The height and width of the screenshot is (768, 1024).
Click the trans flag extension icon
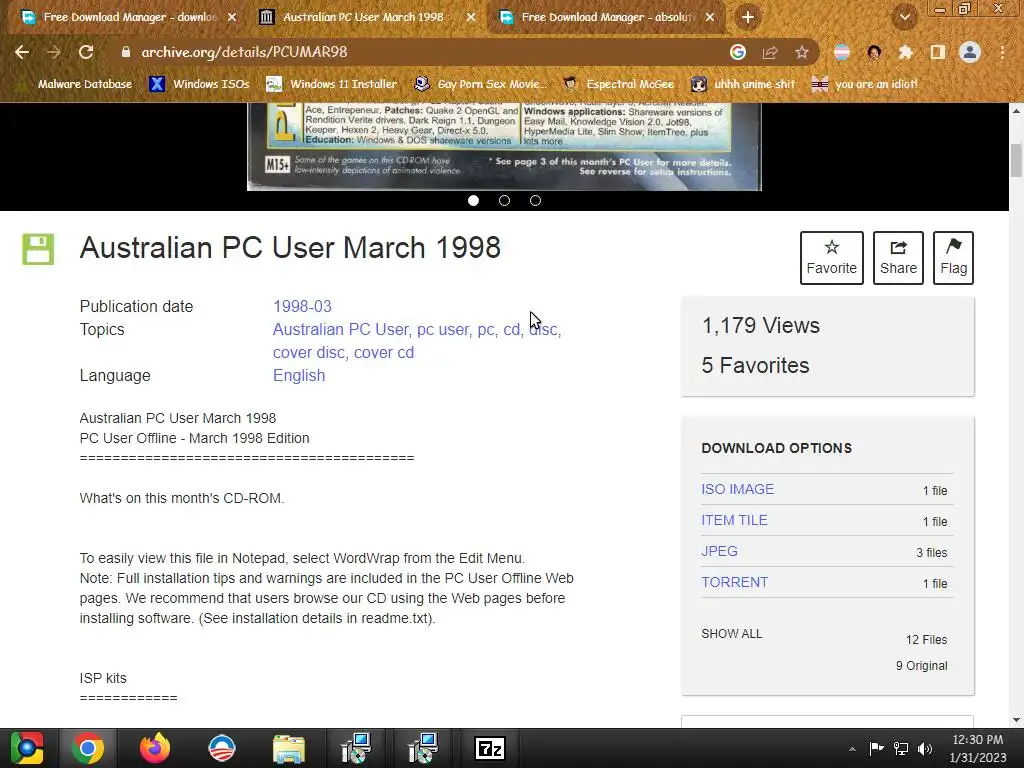[x=842, y=52]
